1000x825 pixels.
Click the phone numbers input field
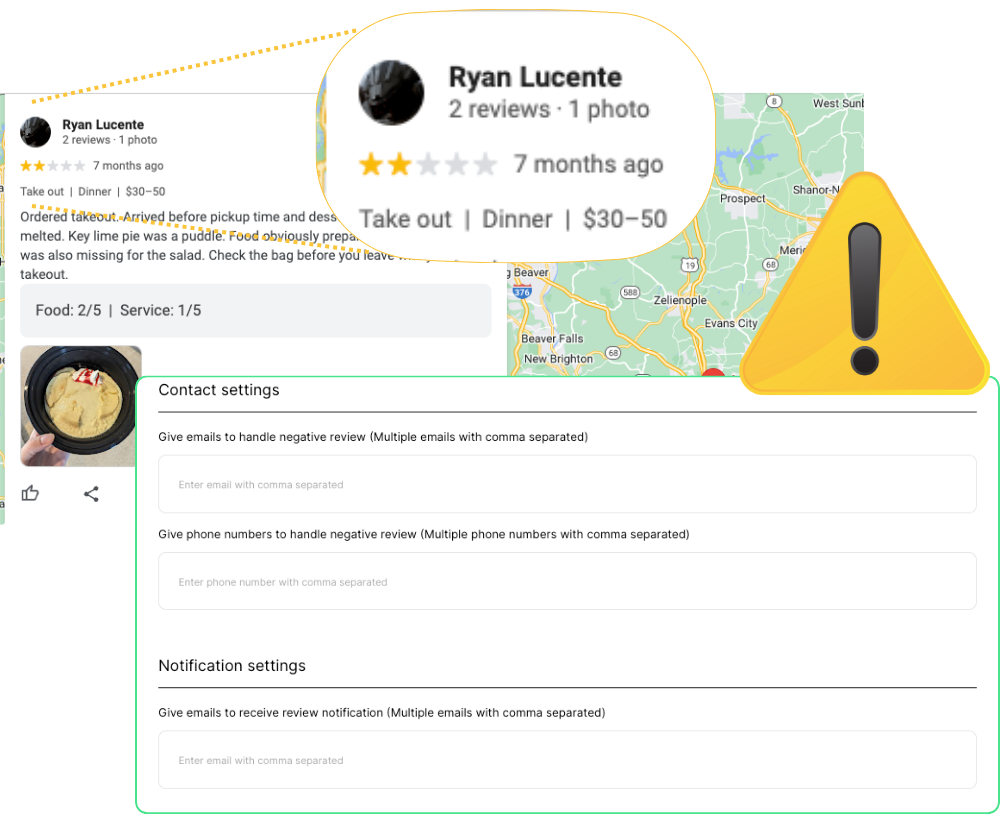567,581
